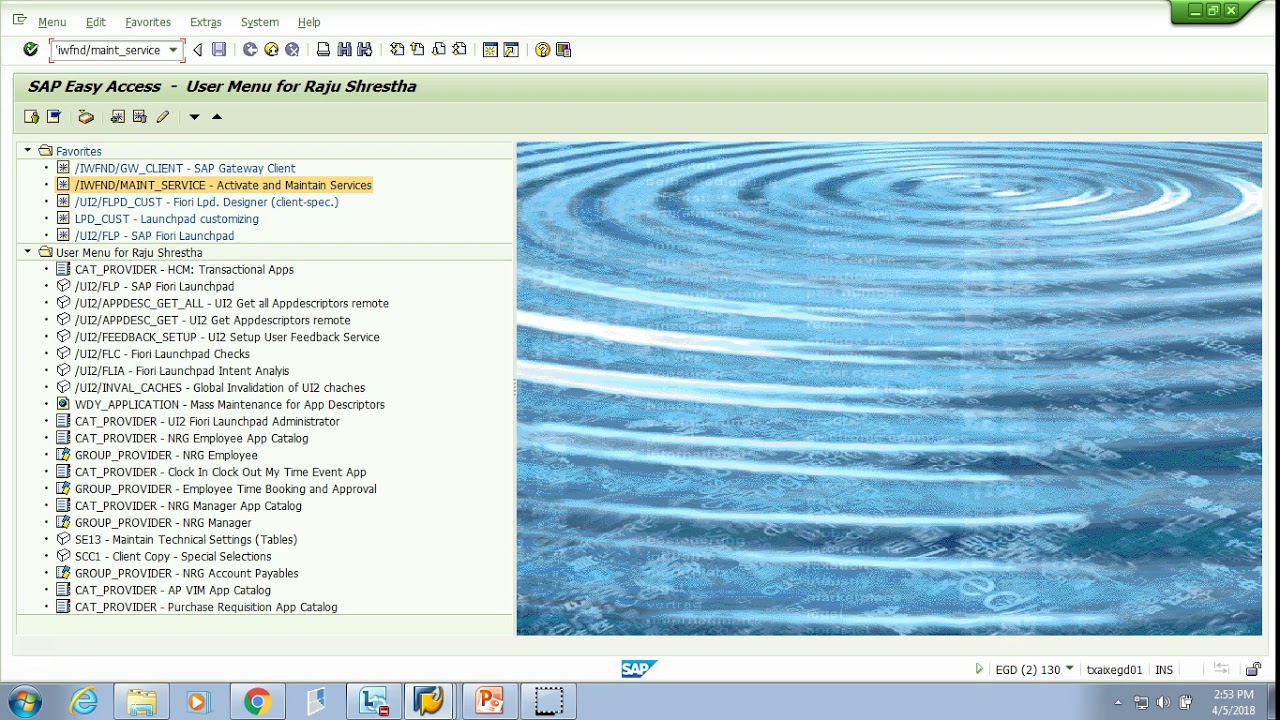Open the Extras menu
Image resolution: width=1280 pixels, height=720 pixels.
point(206,22)
